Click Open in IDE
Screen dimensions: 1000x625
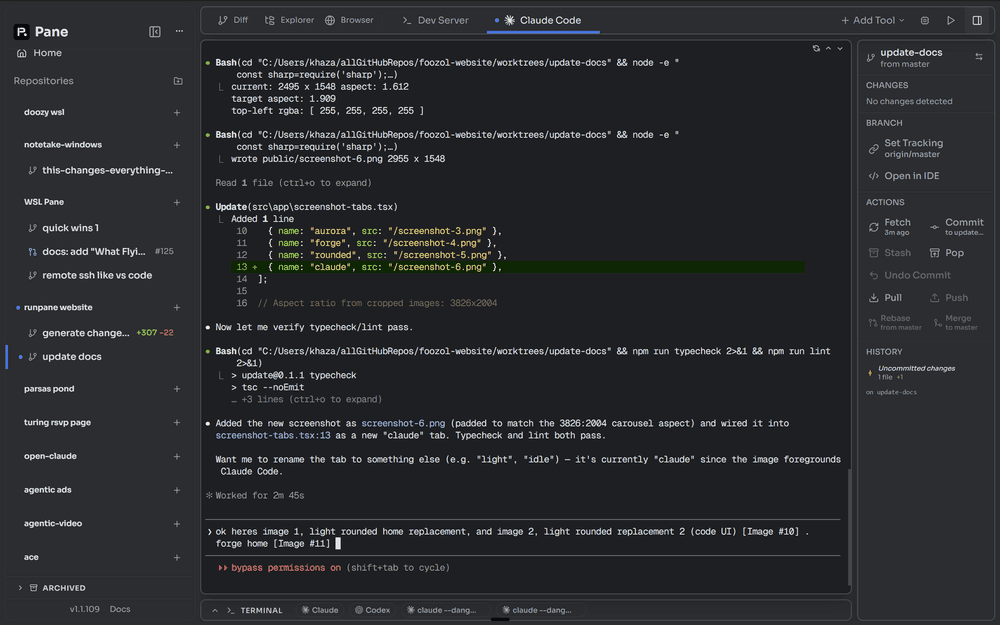(x=915, y=175)
